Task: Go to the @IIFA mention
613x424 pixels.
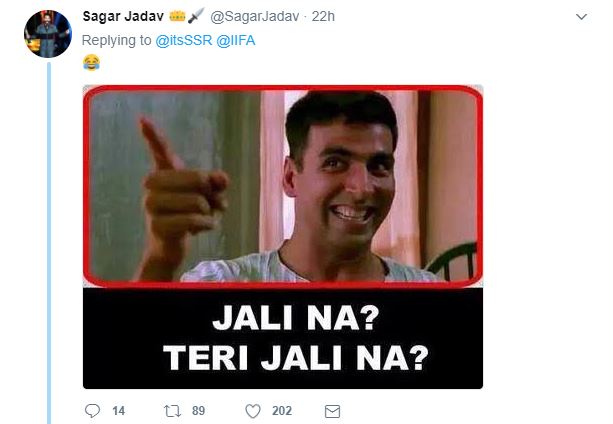Action: coord(236,40)
